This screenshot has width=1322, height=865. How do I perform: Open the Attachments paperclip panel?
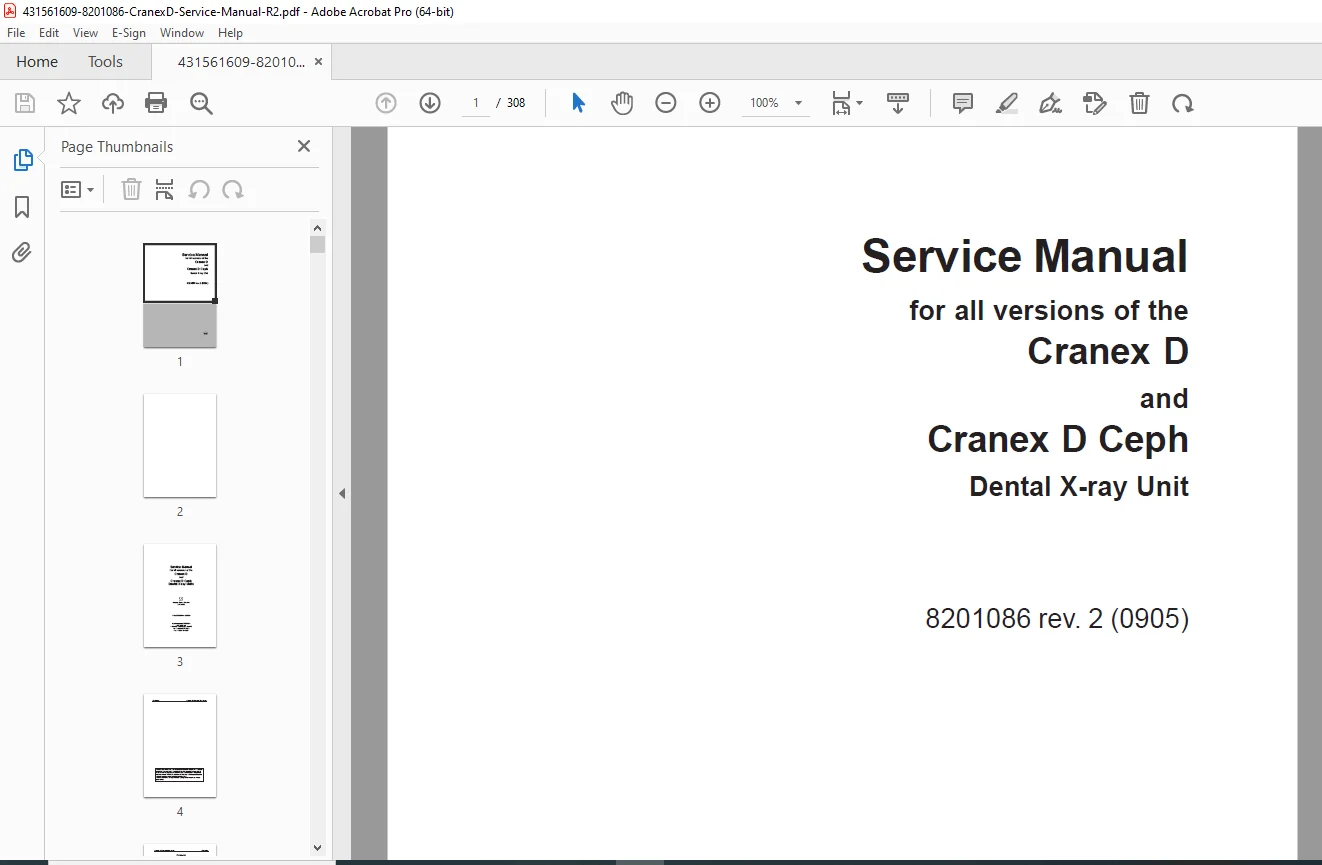(22, 252)
